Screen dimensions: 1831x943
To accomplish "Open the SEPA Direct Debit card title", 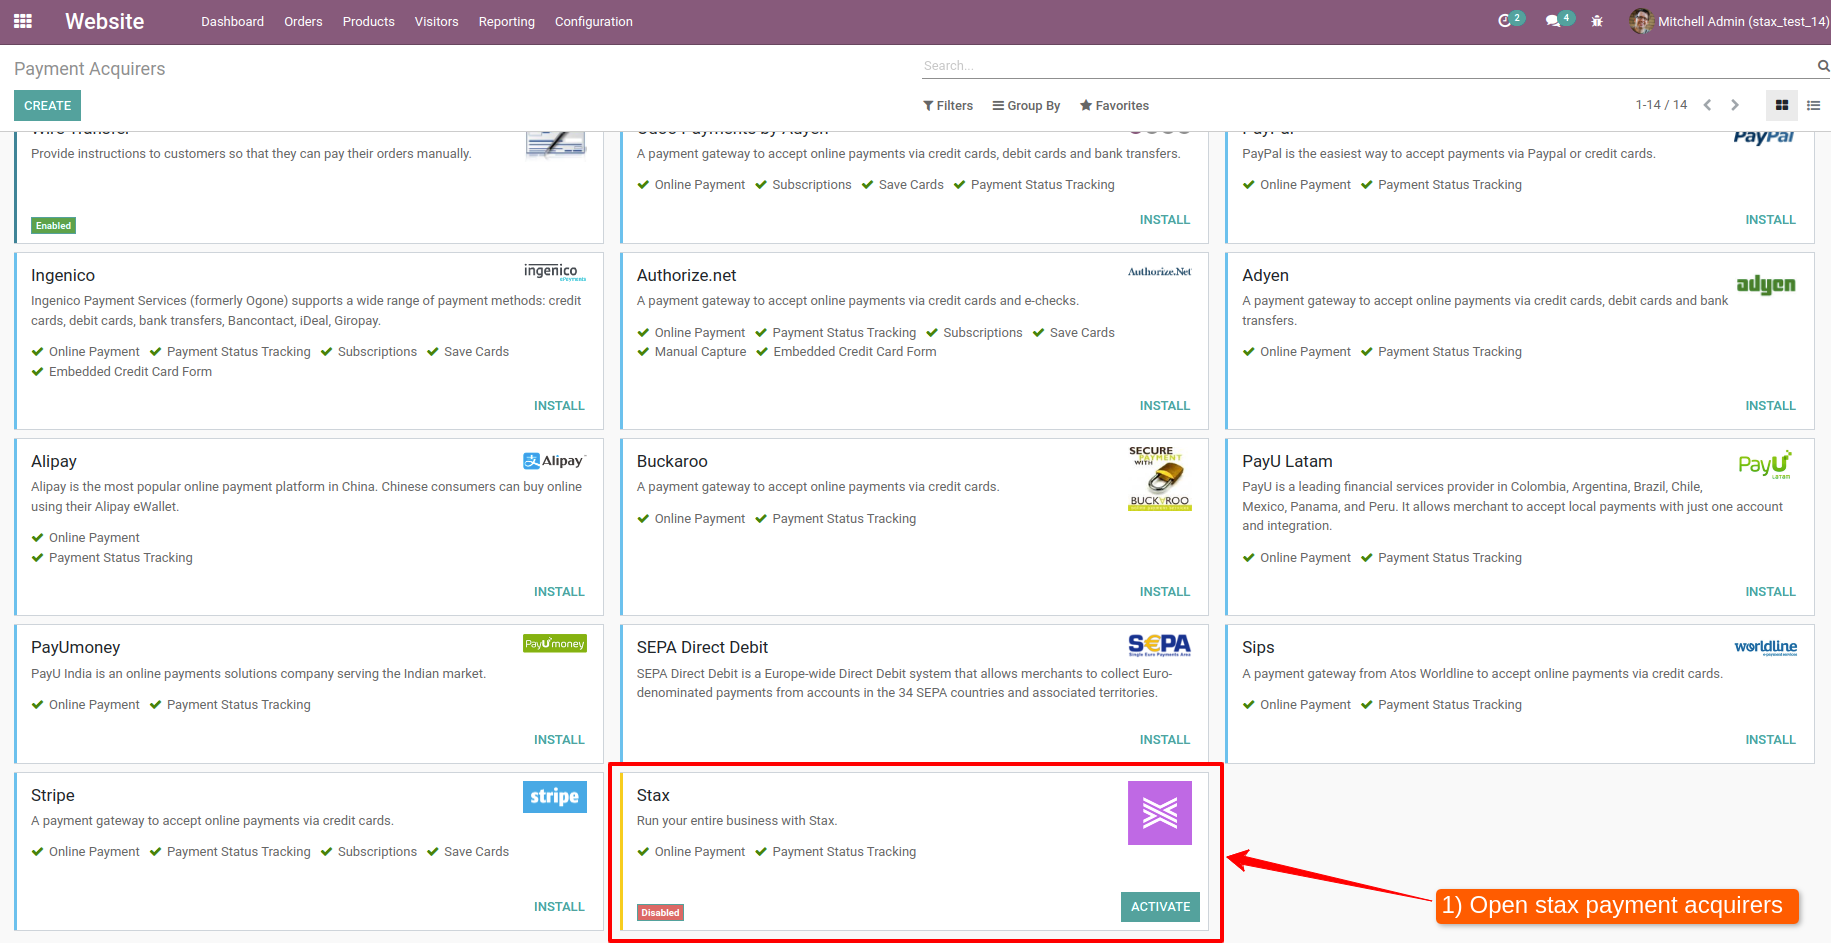I will tap(702, 647).
